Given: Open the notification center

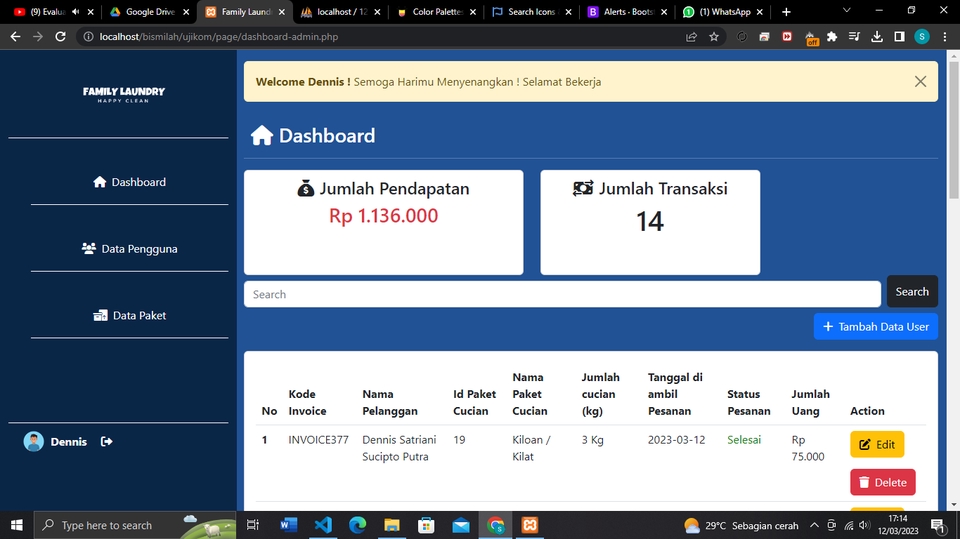Looking at the screenshot, I should coord(937,525).
